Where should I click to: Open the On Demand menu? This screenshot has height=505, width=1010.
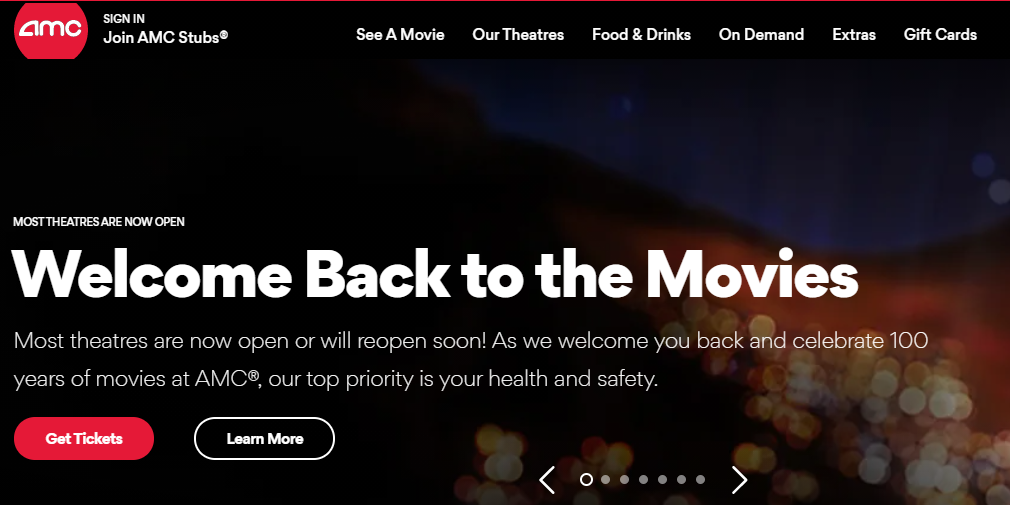761,35
